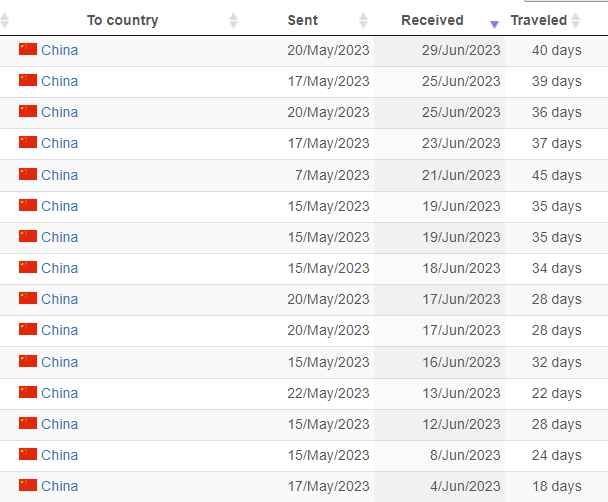Select the 36 days traveled cell
The height and width of the screenshot is (502, 608).
[556, 113]
